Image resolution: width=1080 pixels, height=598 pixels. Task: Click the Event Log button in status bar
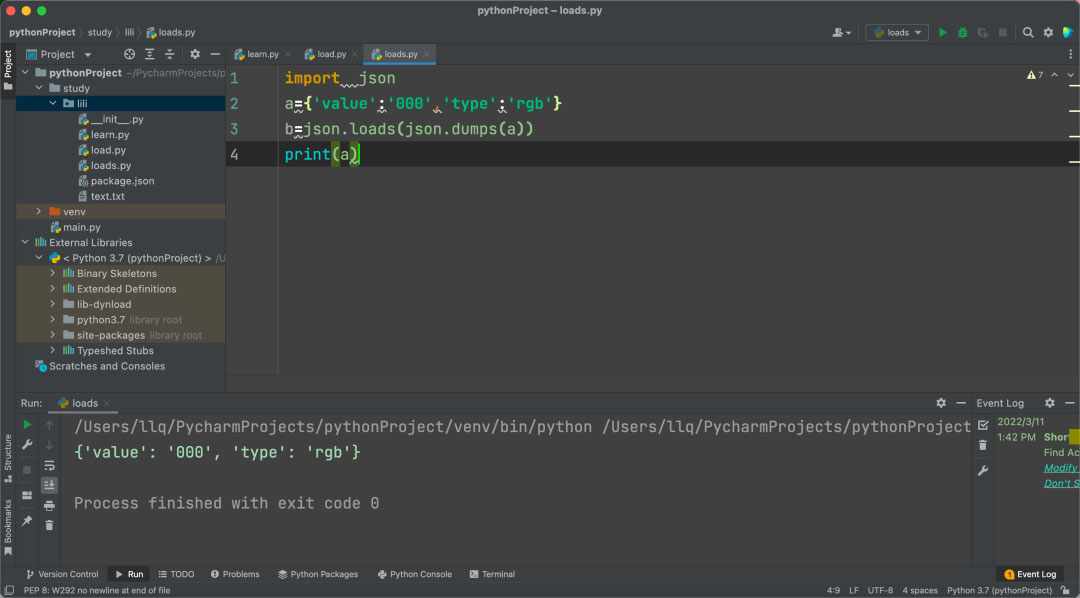1030,574
